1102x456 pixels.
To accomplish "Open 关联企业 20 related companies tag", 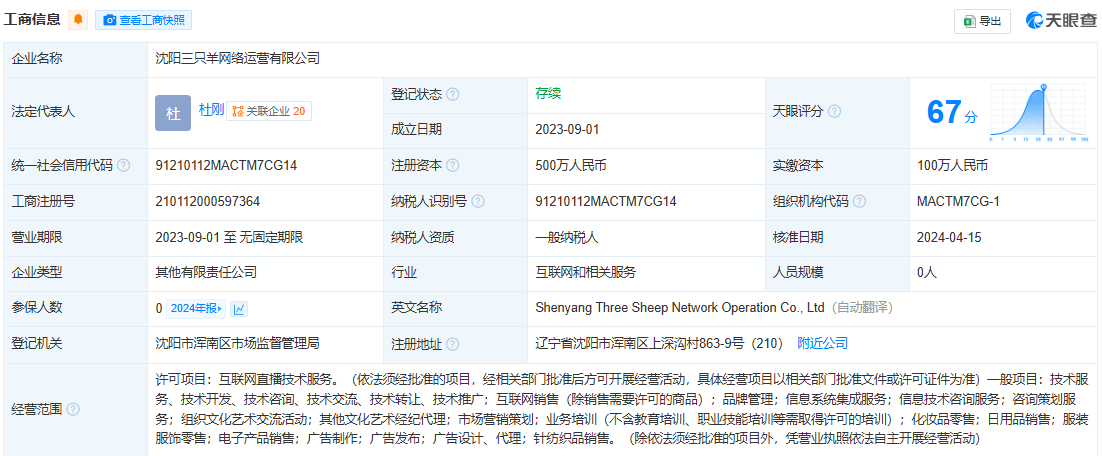I will pyautogui.click(x=268, y=111).
